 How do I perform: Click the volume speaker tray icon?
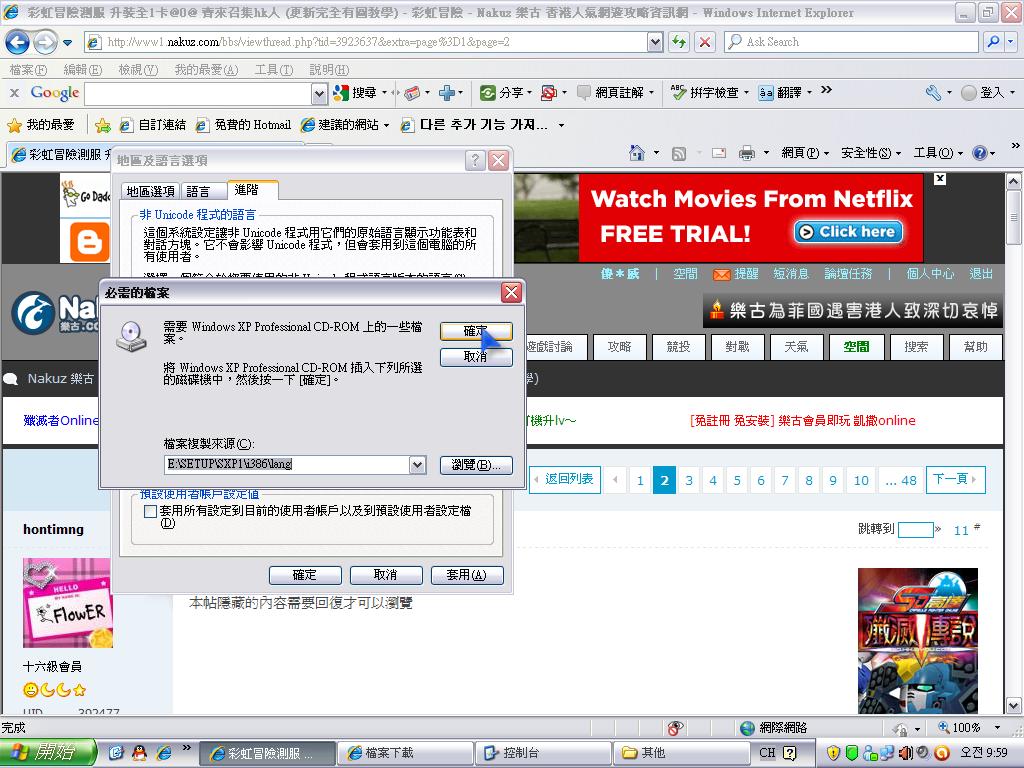click(906, 753)
